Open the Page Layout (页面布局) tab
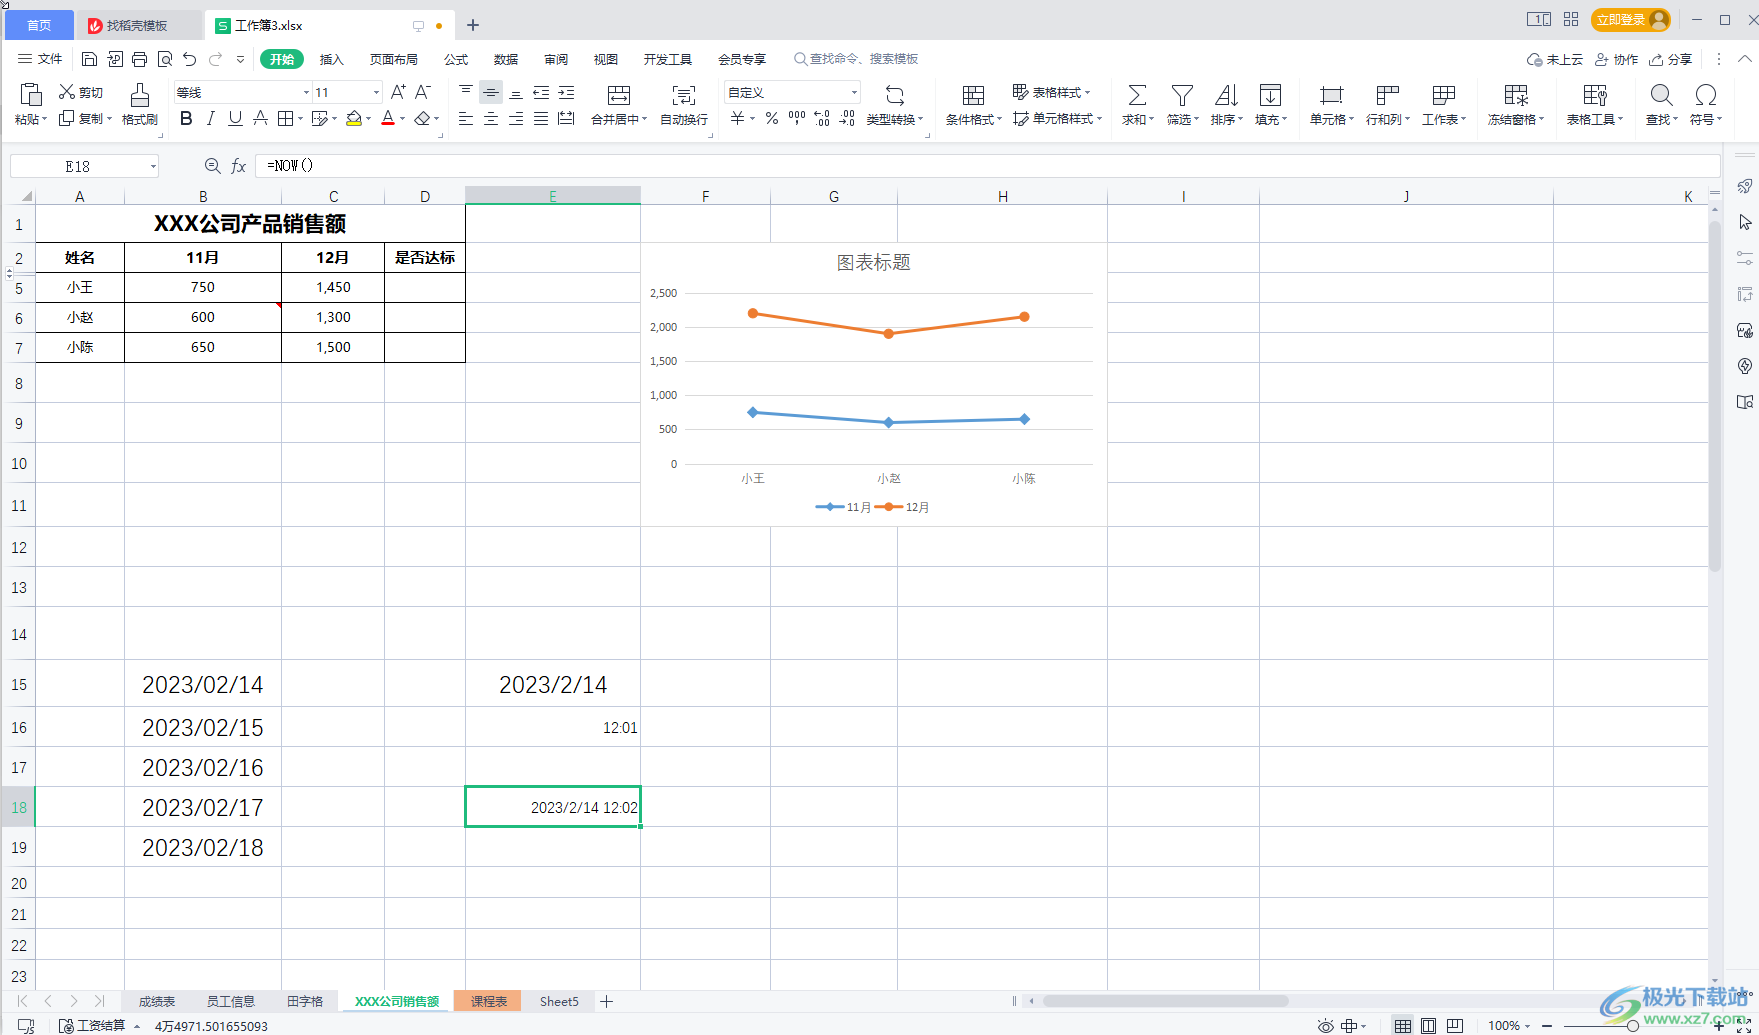The image size is (1759, 1035). point(394,59)
